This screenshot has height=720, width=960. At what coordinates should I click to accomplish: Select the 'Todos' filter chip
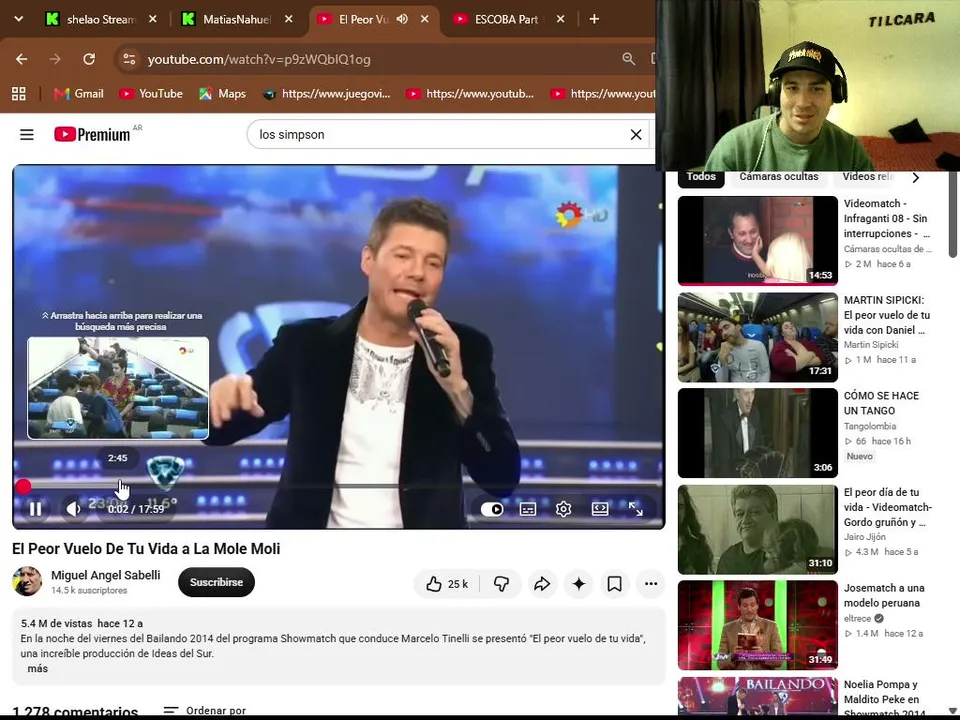pos(701,176)
